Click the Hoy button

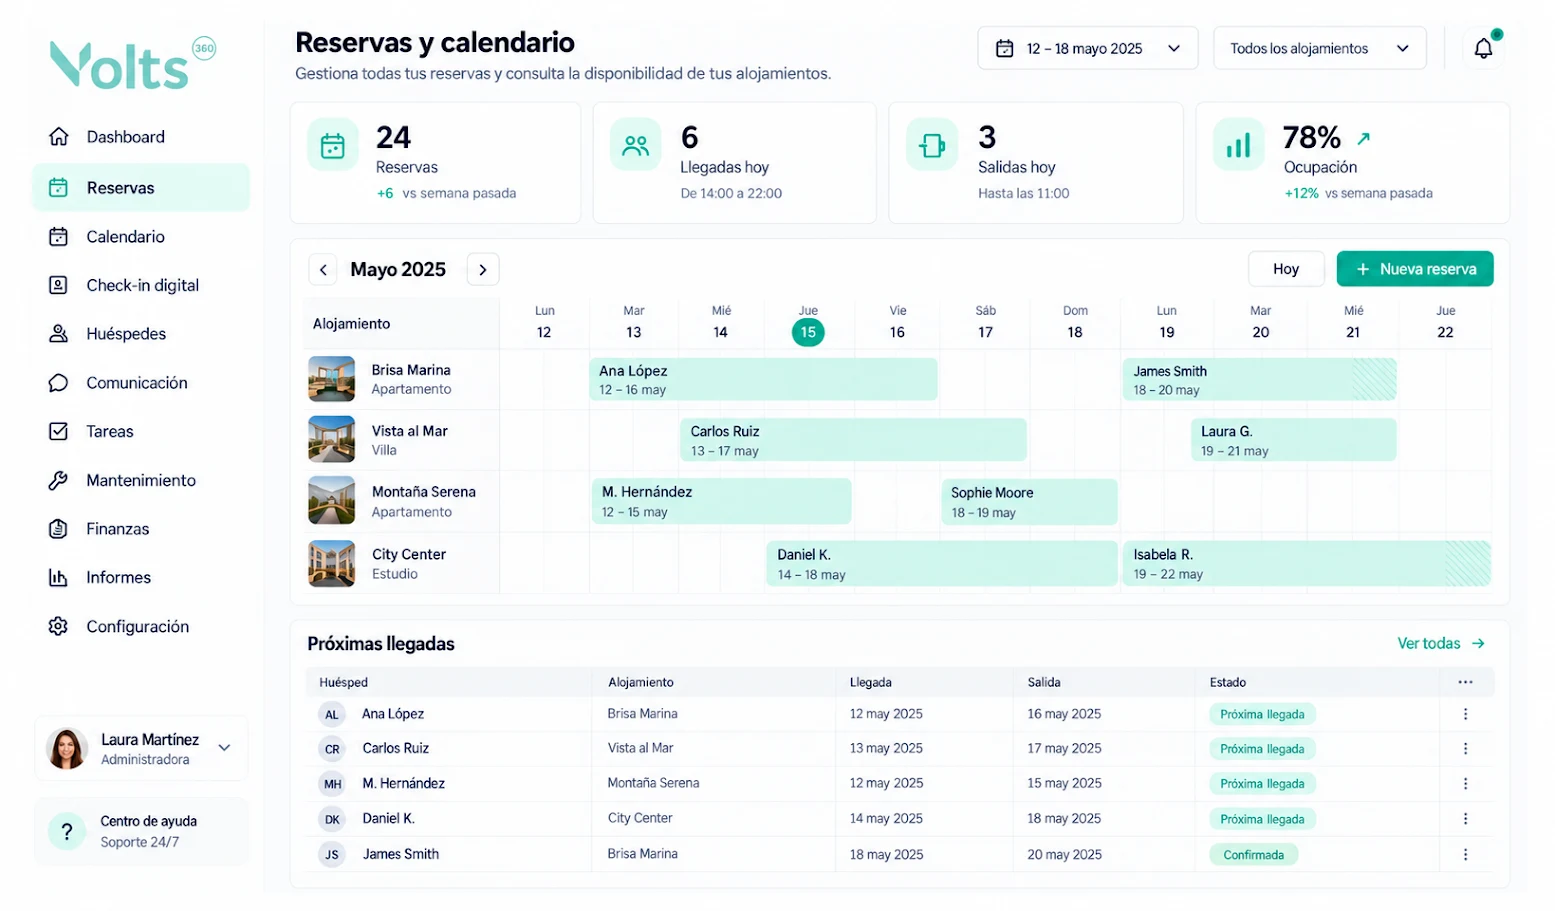(x=1286, y=269)
